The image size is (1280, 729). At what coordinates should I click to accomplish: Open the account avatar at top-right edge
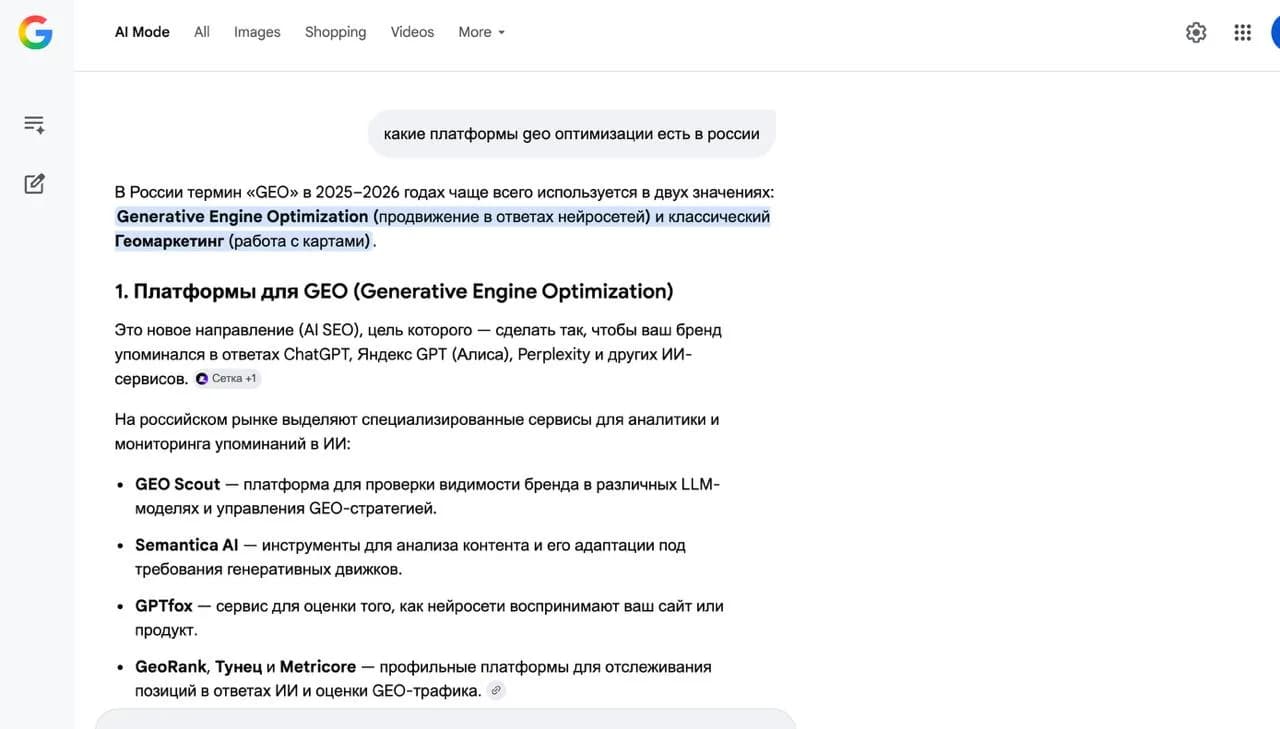click(1275, 32)
